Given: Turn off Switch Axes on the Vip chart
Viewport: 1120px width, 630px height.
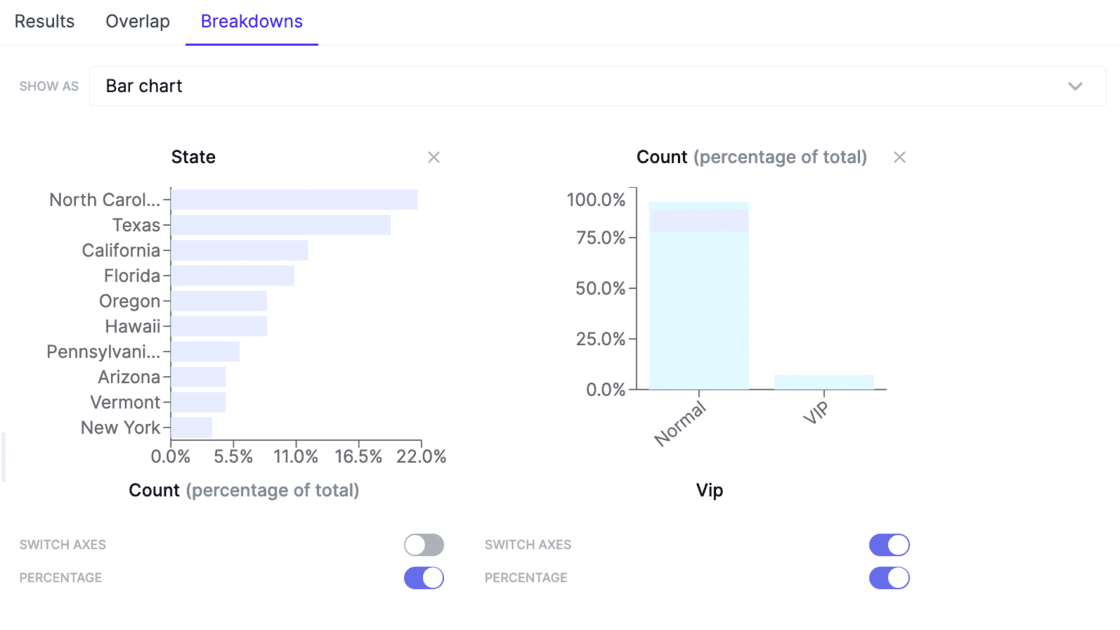Looking at the screenshot, I should click(889, 544).
